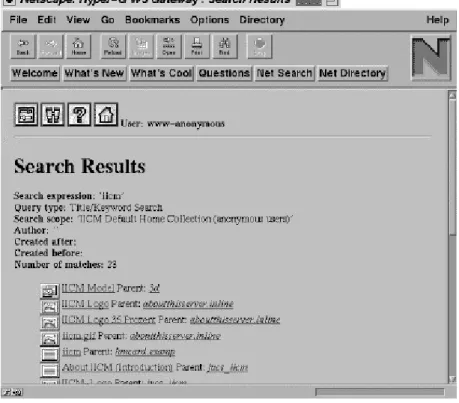The height and width of the screenshot is (403, 459).
Task: Open parent link in the IICM Logo row
Action: click(x=188, y=304)
